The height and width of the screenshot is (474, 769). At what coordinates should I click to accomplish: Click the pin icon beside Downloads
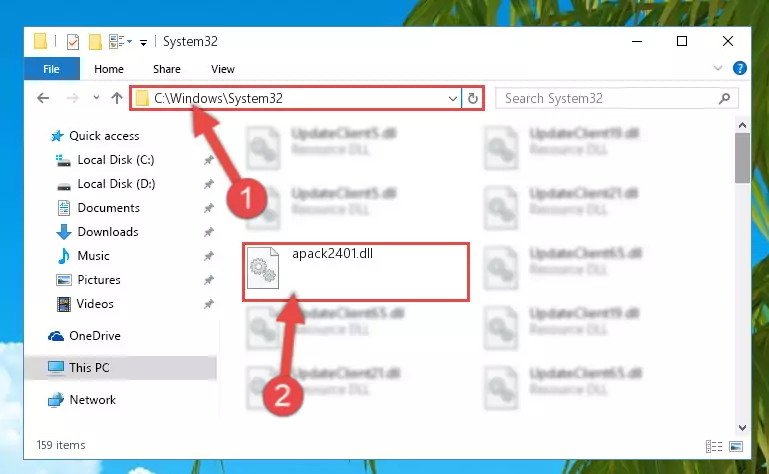click(x=208, y=232)
